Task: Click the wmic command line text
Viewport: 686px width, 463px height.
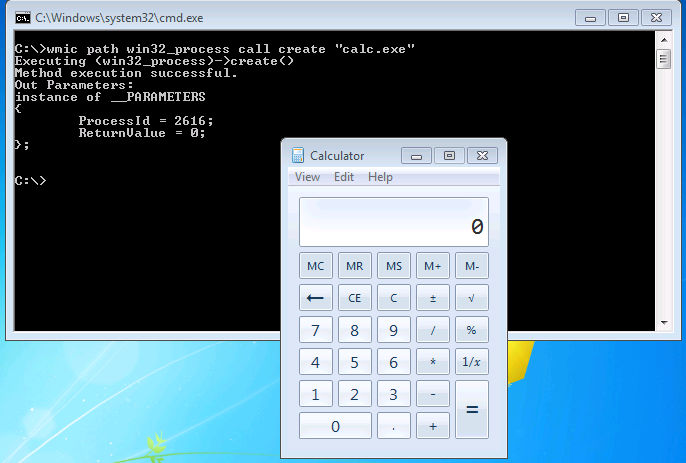Action: tap(214, 49)
